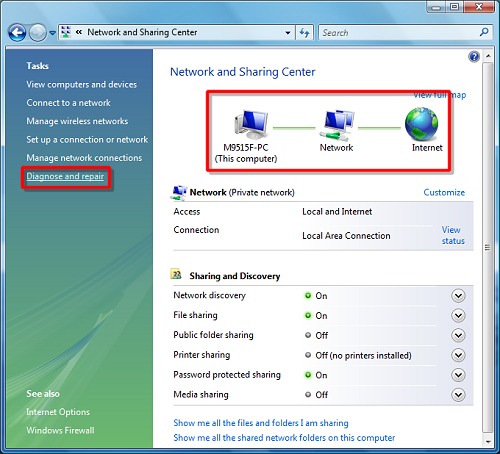This screenshot has height=454, width=500.
Task: Click the refresh icon beside address bar
Action: tap(304, 33)
